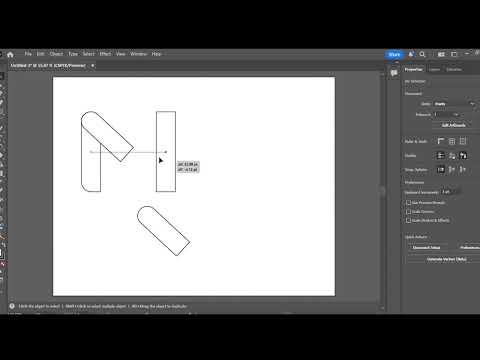Open the Object menu

pos(56,54)
